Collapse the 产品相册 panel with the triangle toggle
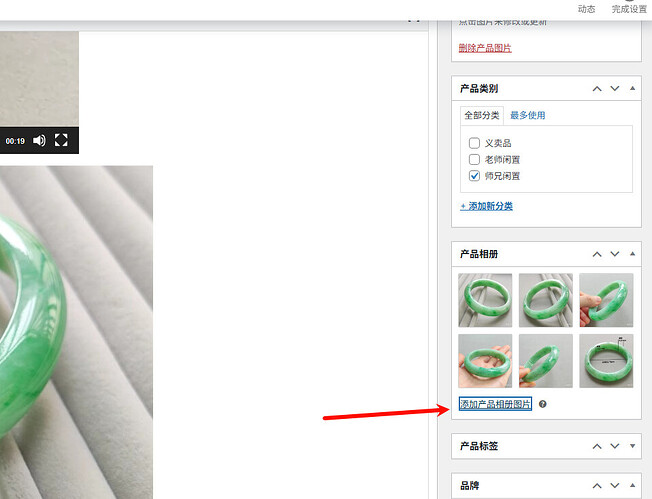 click(632, 254)
